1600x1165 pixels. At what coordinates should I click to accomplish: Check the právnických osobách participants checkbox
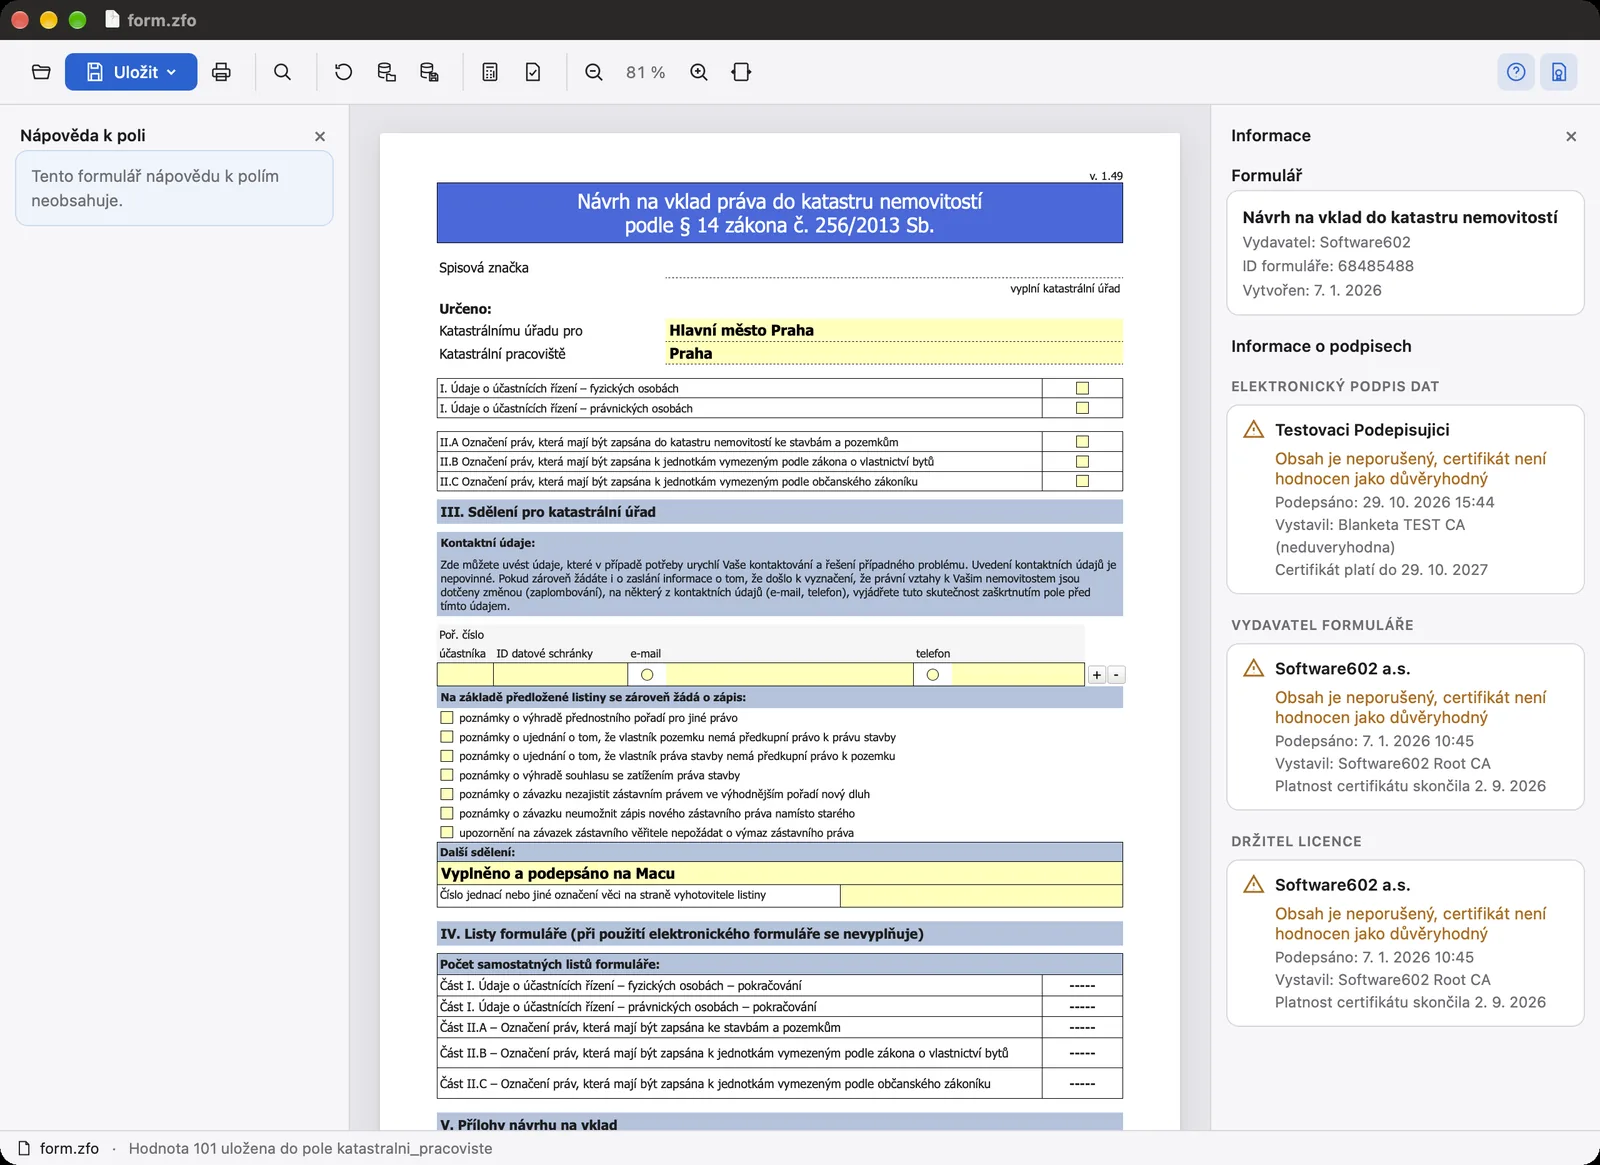(x=1082, y=408)
